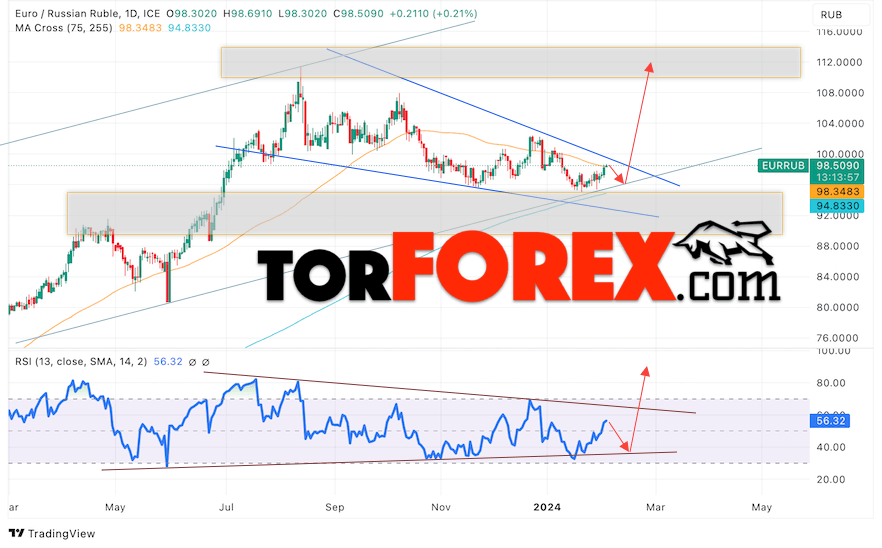Click the orange 98.3483 MA legend value

tap(140, 28)
